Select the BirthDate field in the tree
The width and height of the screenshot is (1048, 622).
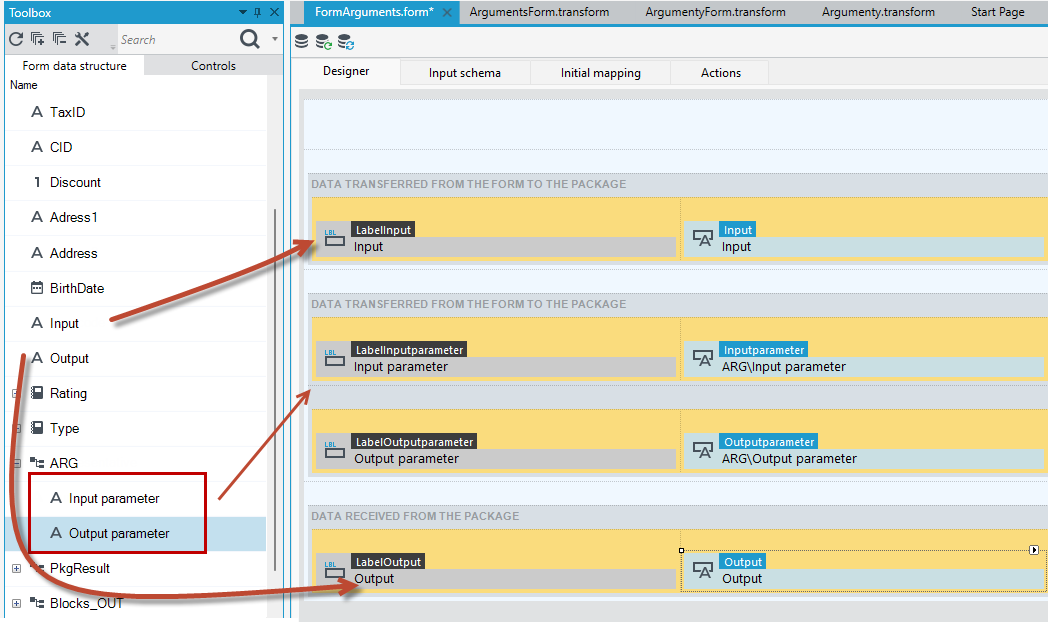click(x=77, y=289)
